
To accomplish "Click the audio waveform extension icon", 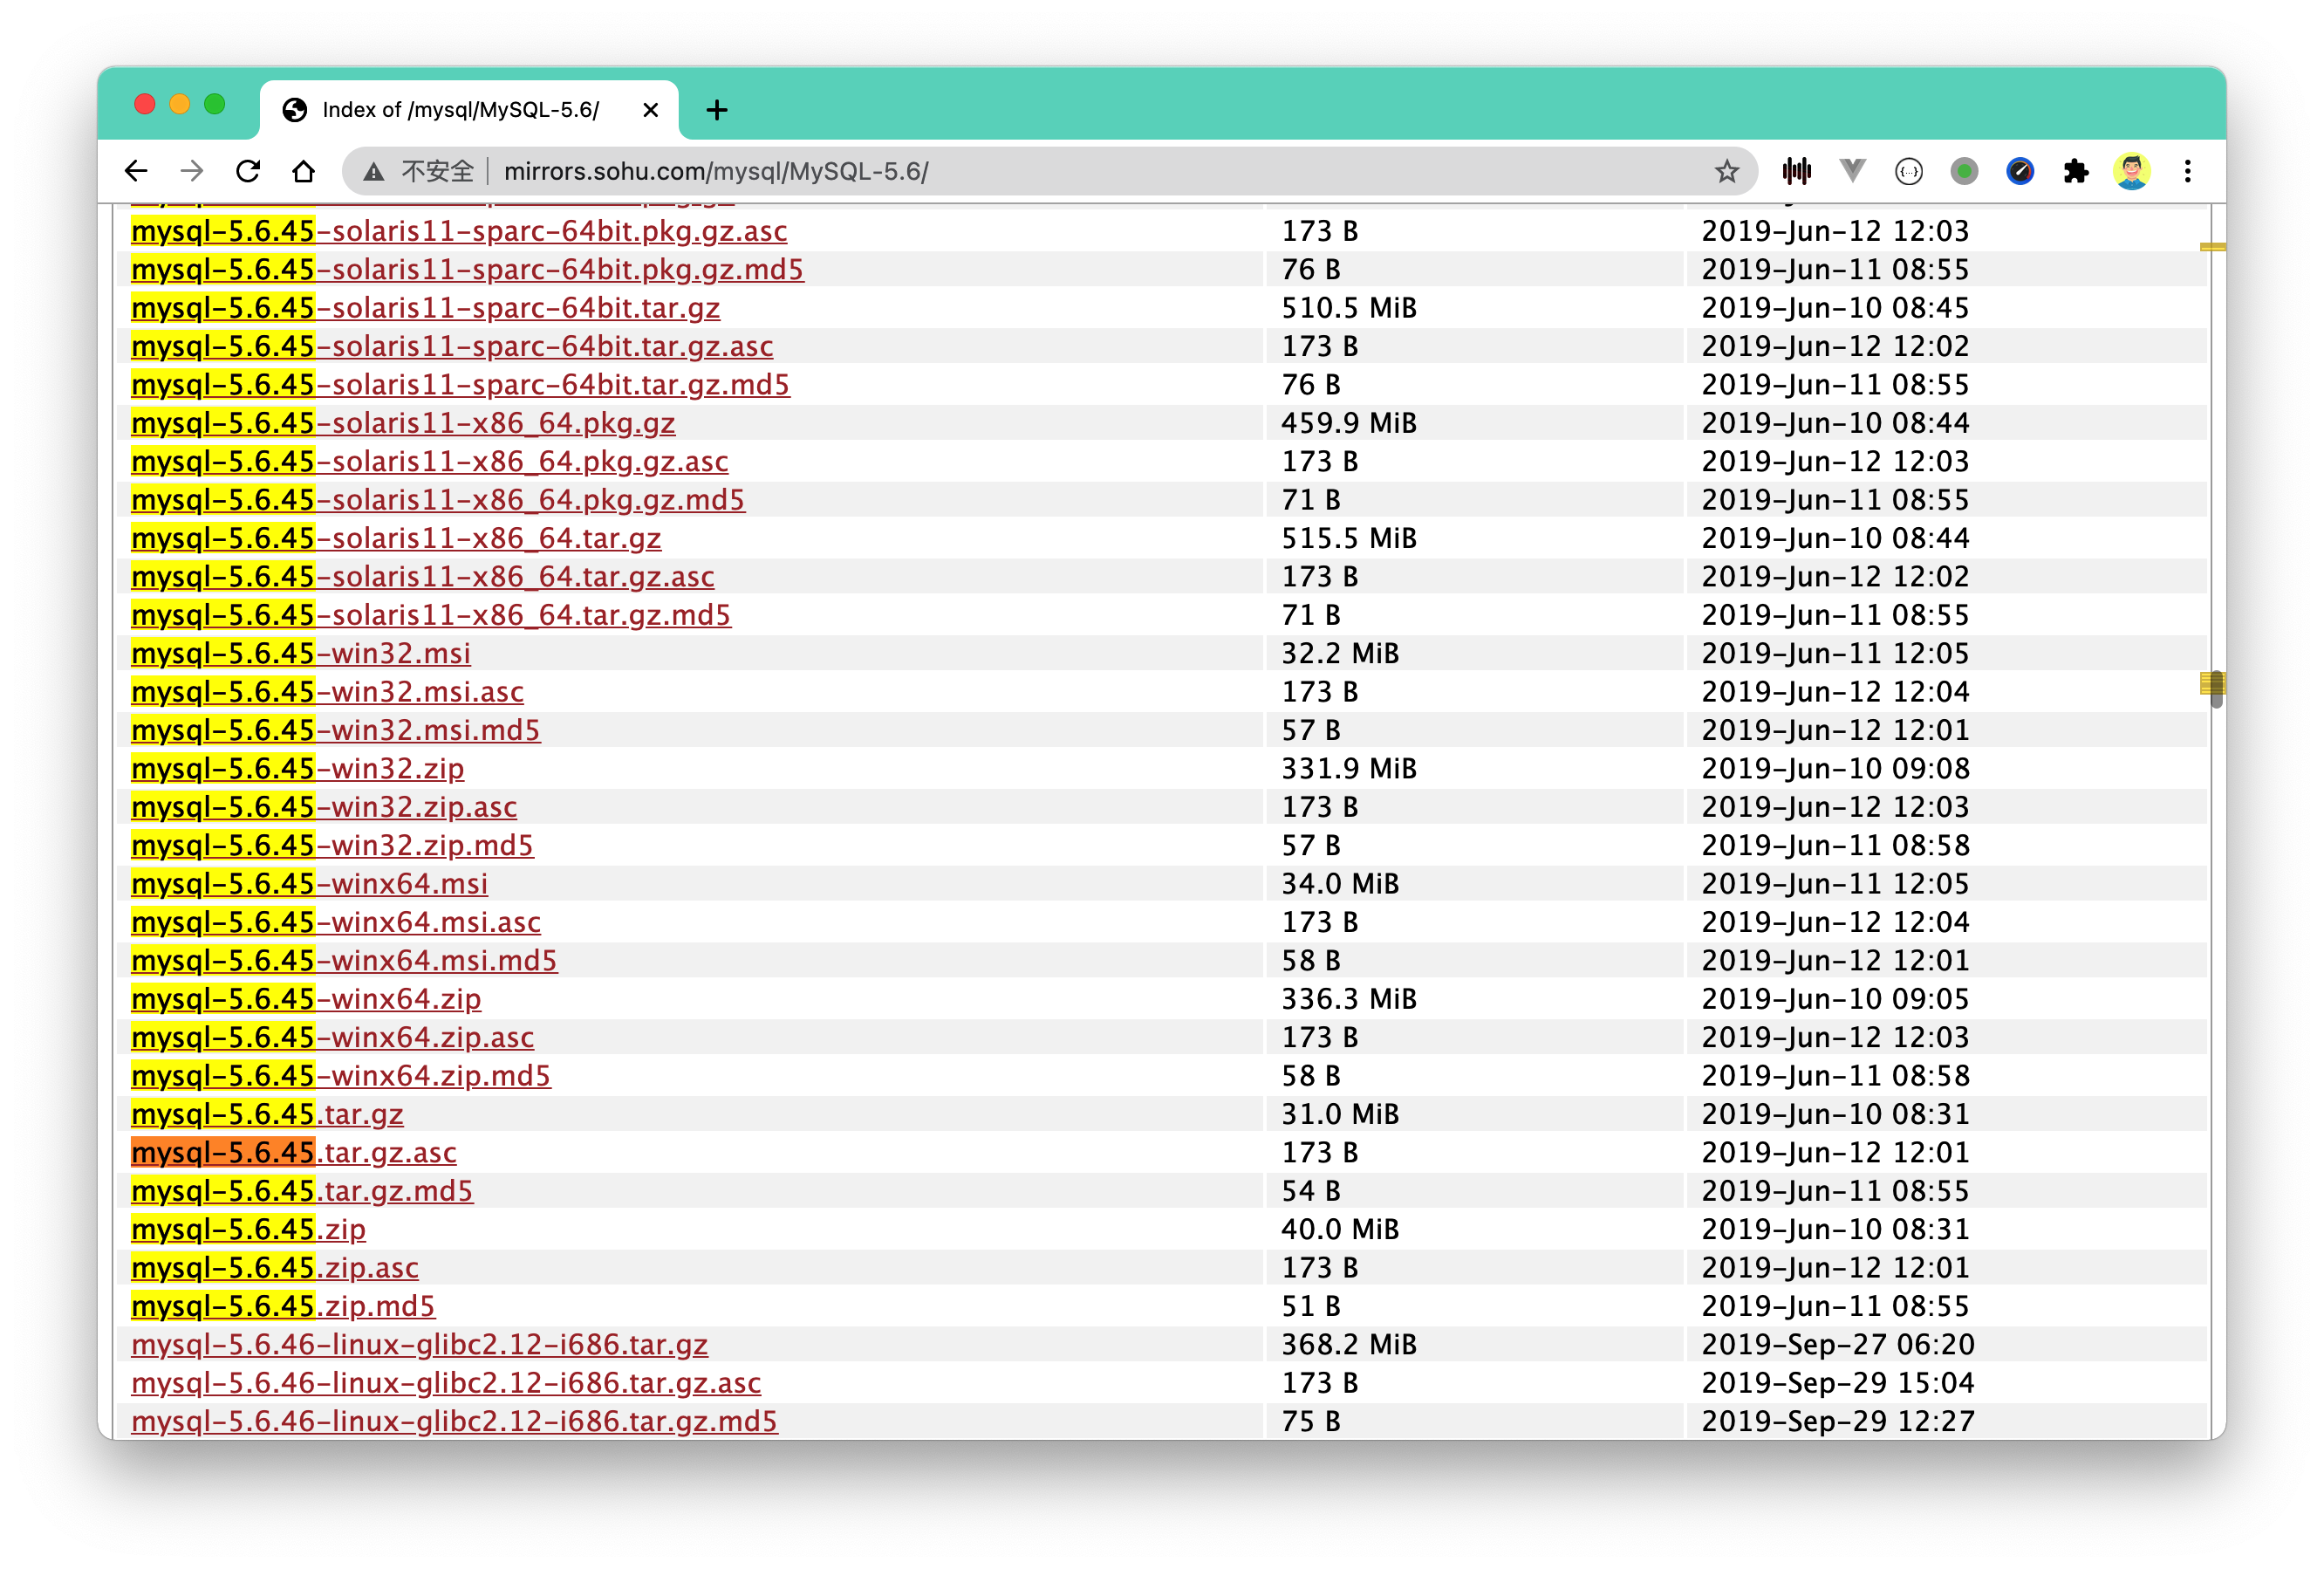I will pos(1796,171).
